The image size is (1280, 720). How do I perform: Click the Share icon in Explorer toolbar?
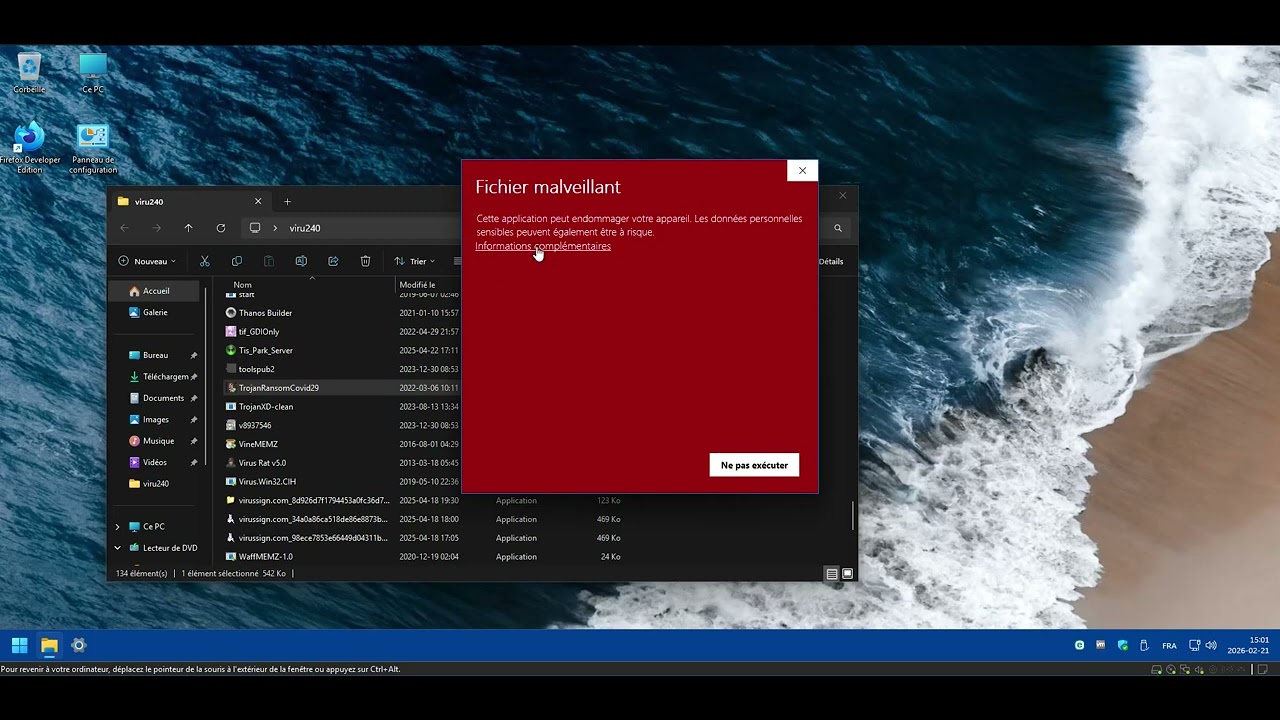pos(333,261)
